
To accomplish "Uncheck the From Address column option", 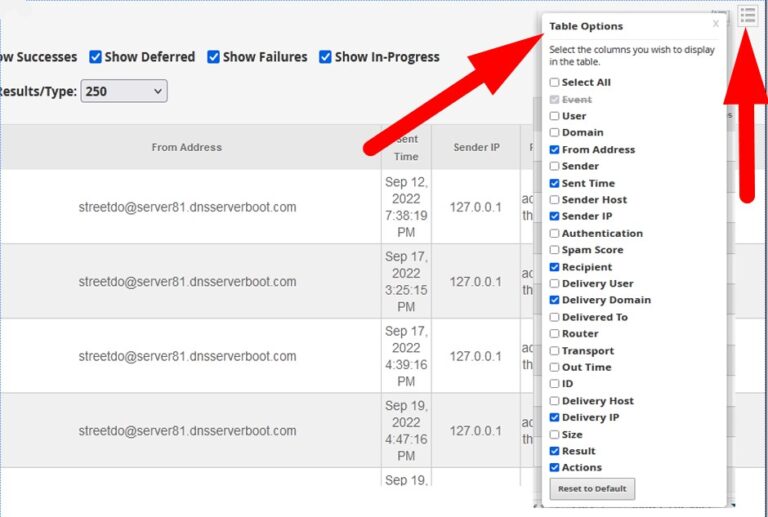I will [x=555, y=150].
